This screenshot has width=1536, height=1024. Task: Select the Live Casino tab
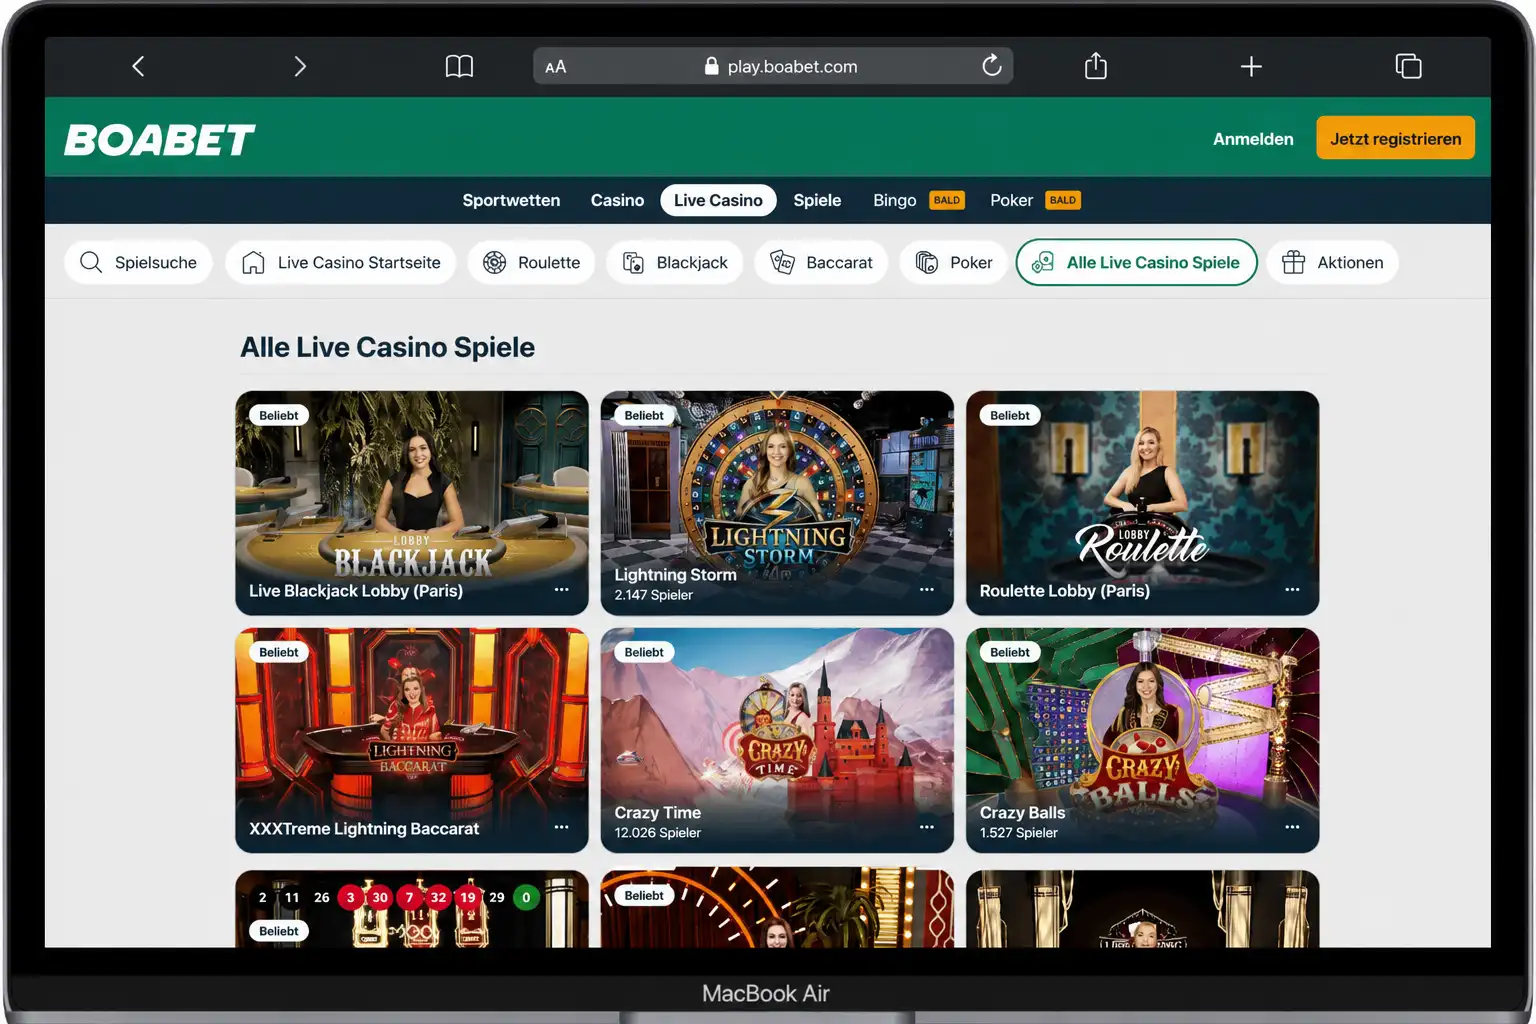tap(718, 200)
